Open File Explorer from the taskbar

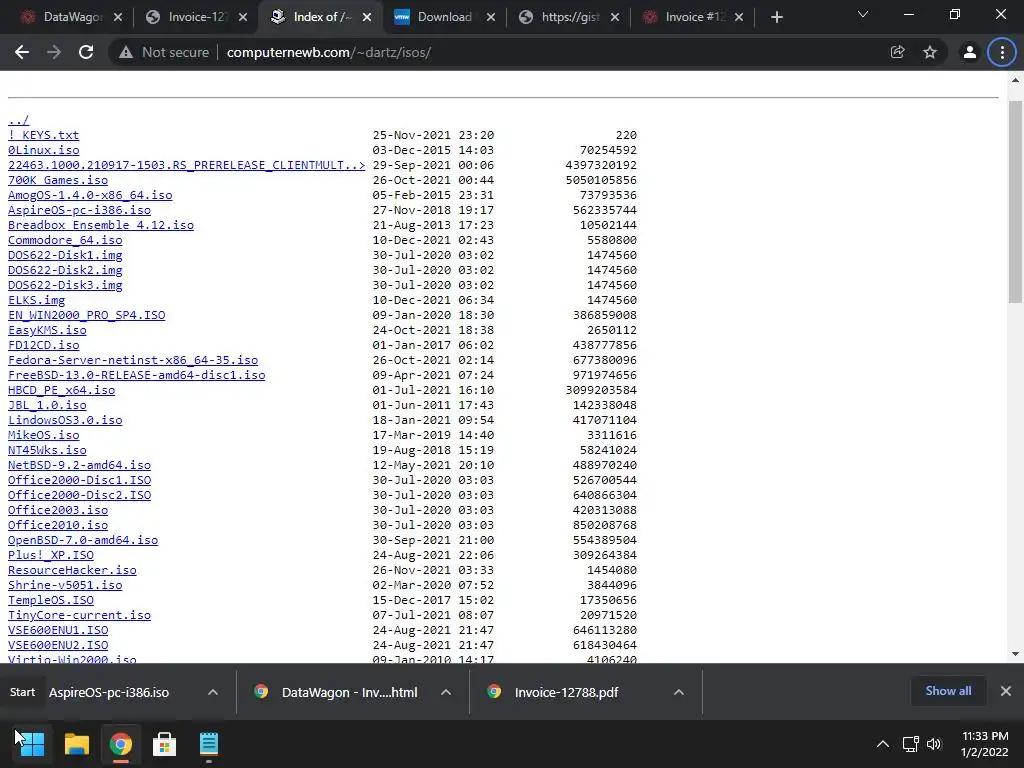[x=76, y=744]
